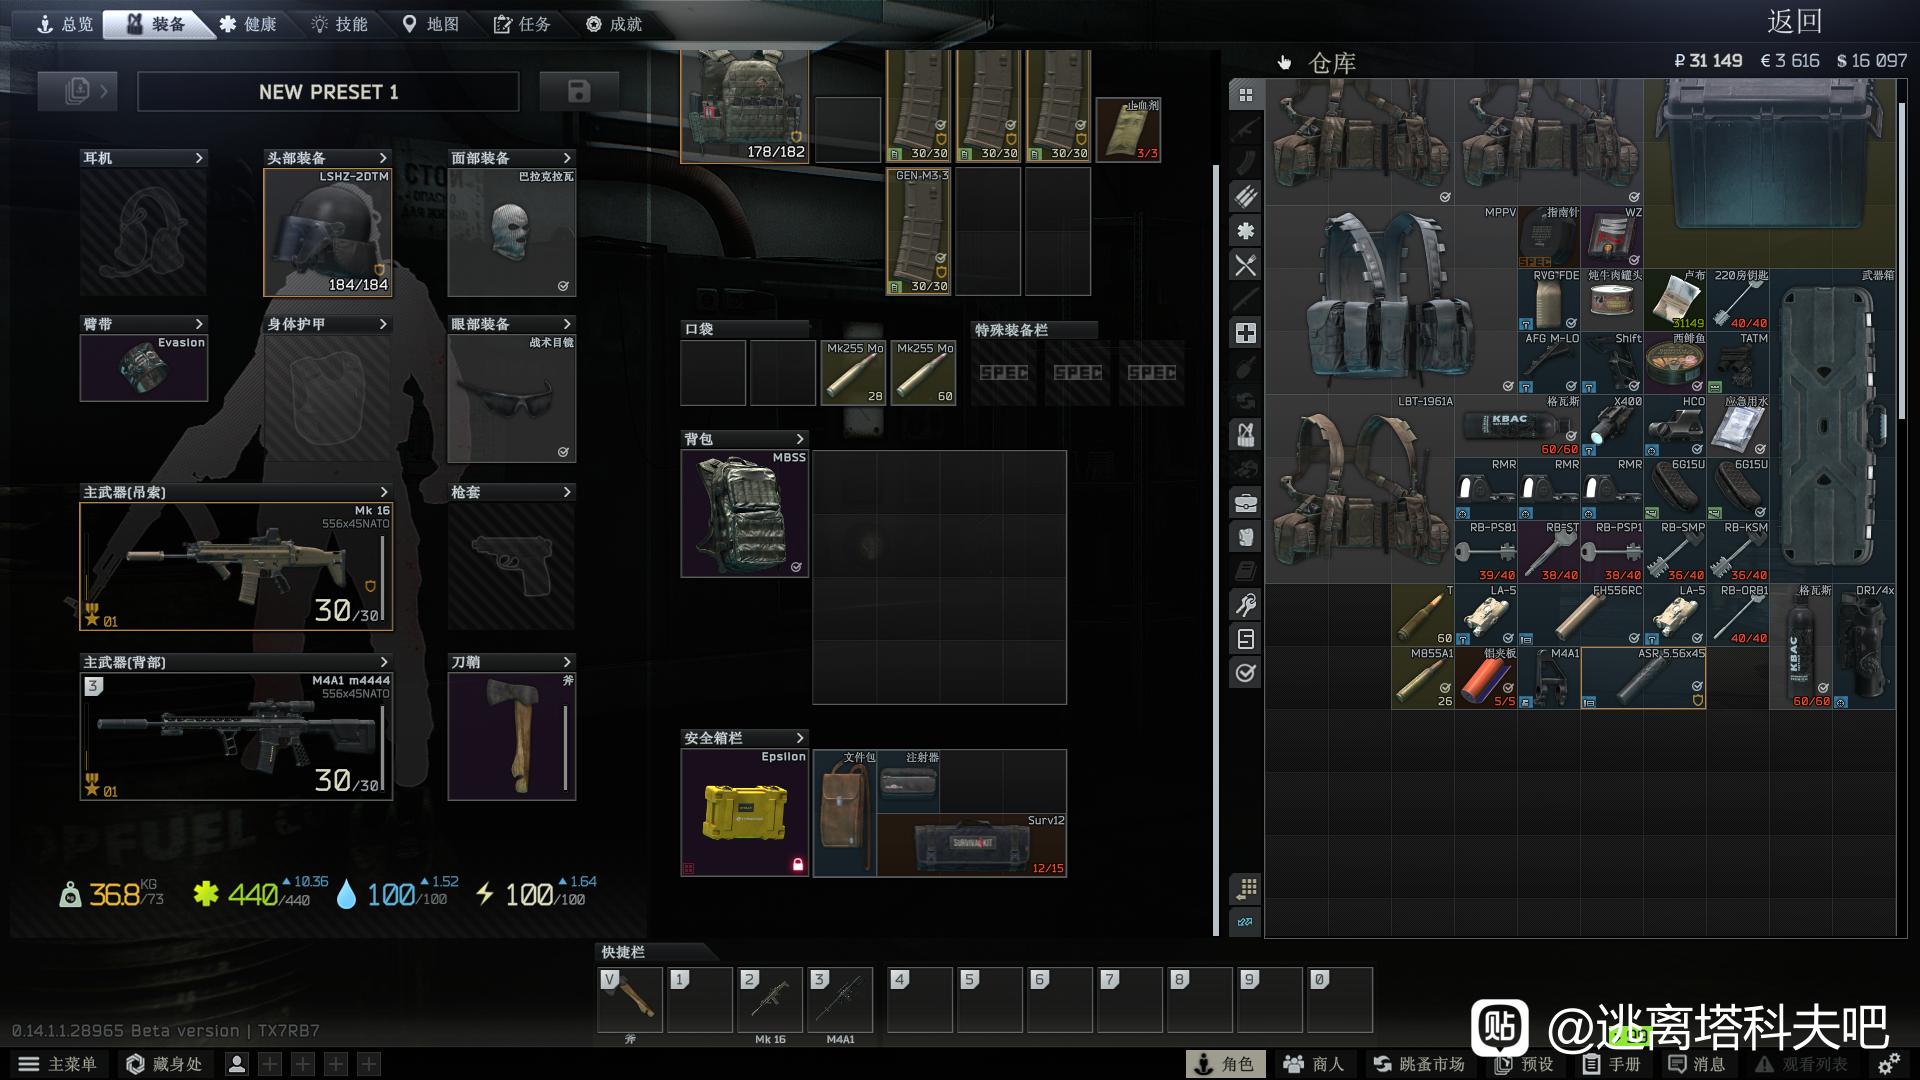Expand the 安全箱栏 header arrow

(800, 738)
